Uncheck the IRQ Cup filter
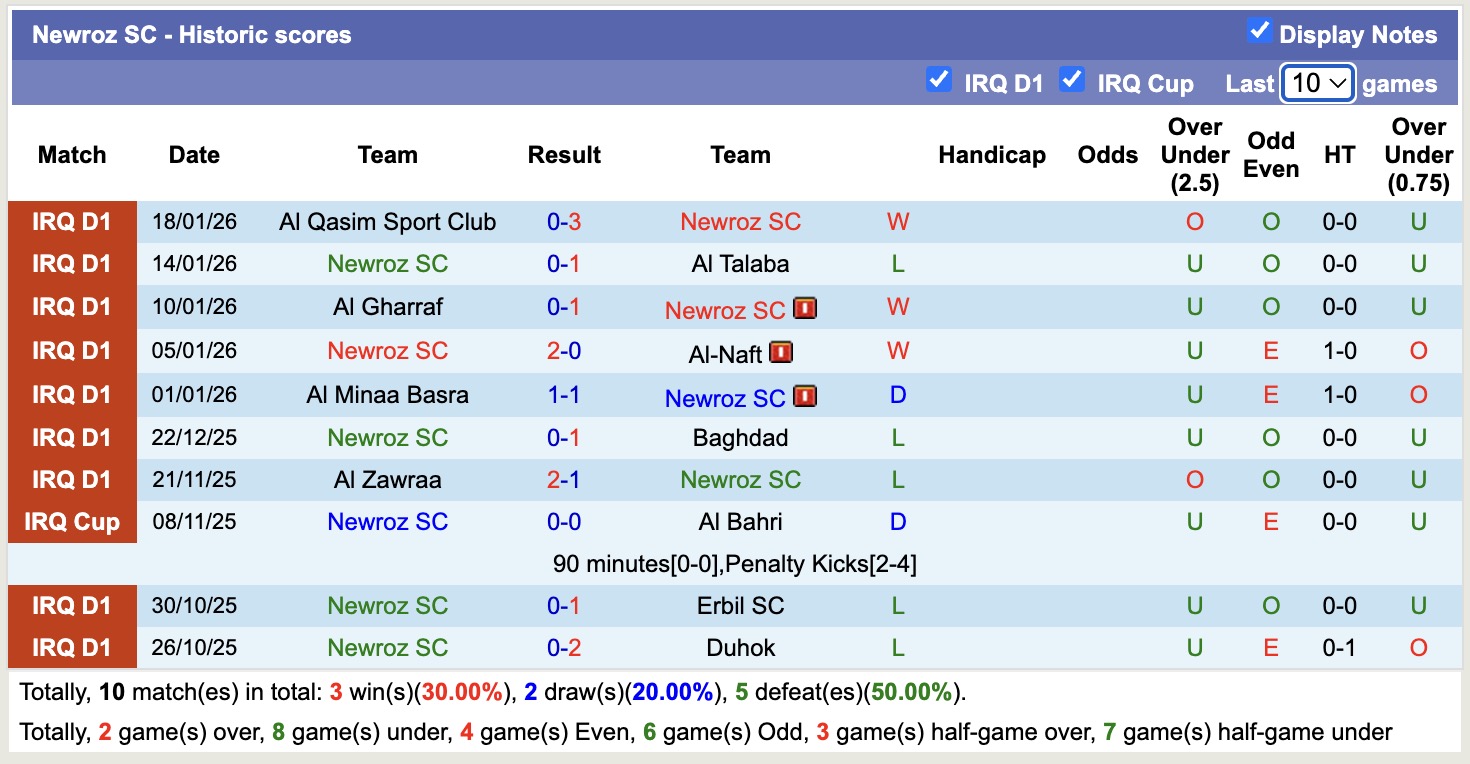Image resolution: width=1470 pixels, height=764 pixels. tap(1072, 79)
